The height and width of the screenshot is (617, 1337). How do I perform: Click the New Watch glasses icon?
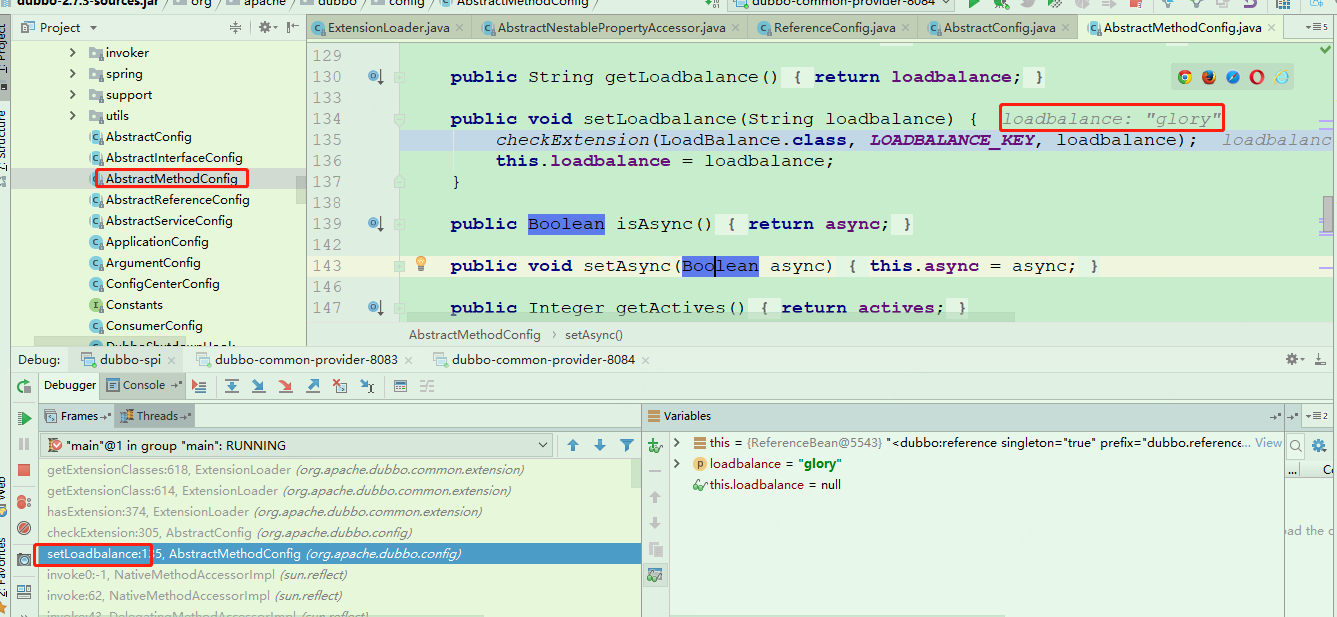click(x=655, y=446)
